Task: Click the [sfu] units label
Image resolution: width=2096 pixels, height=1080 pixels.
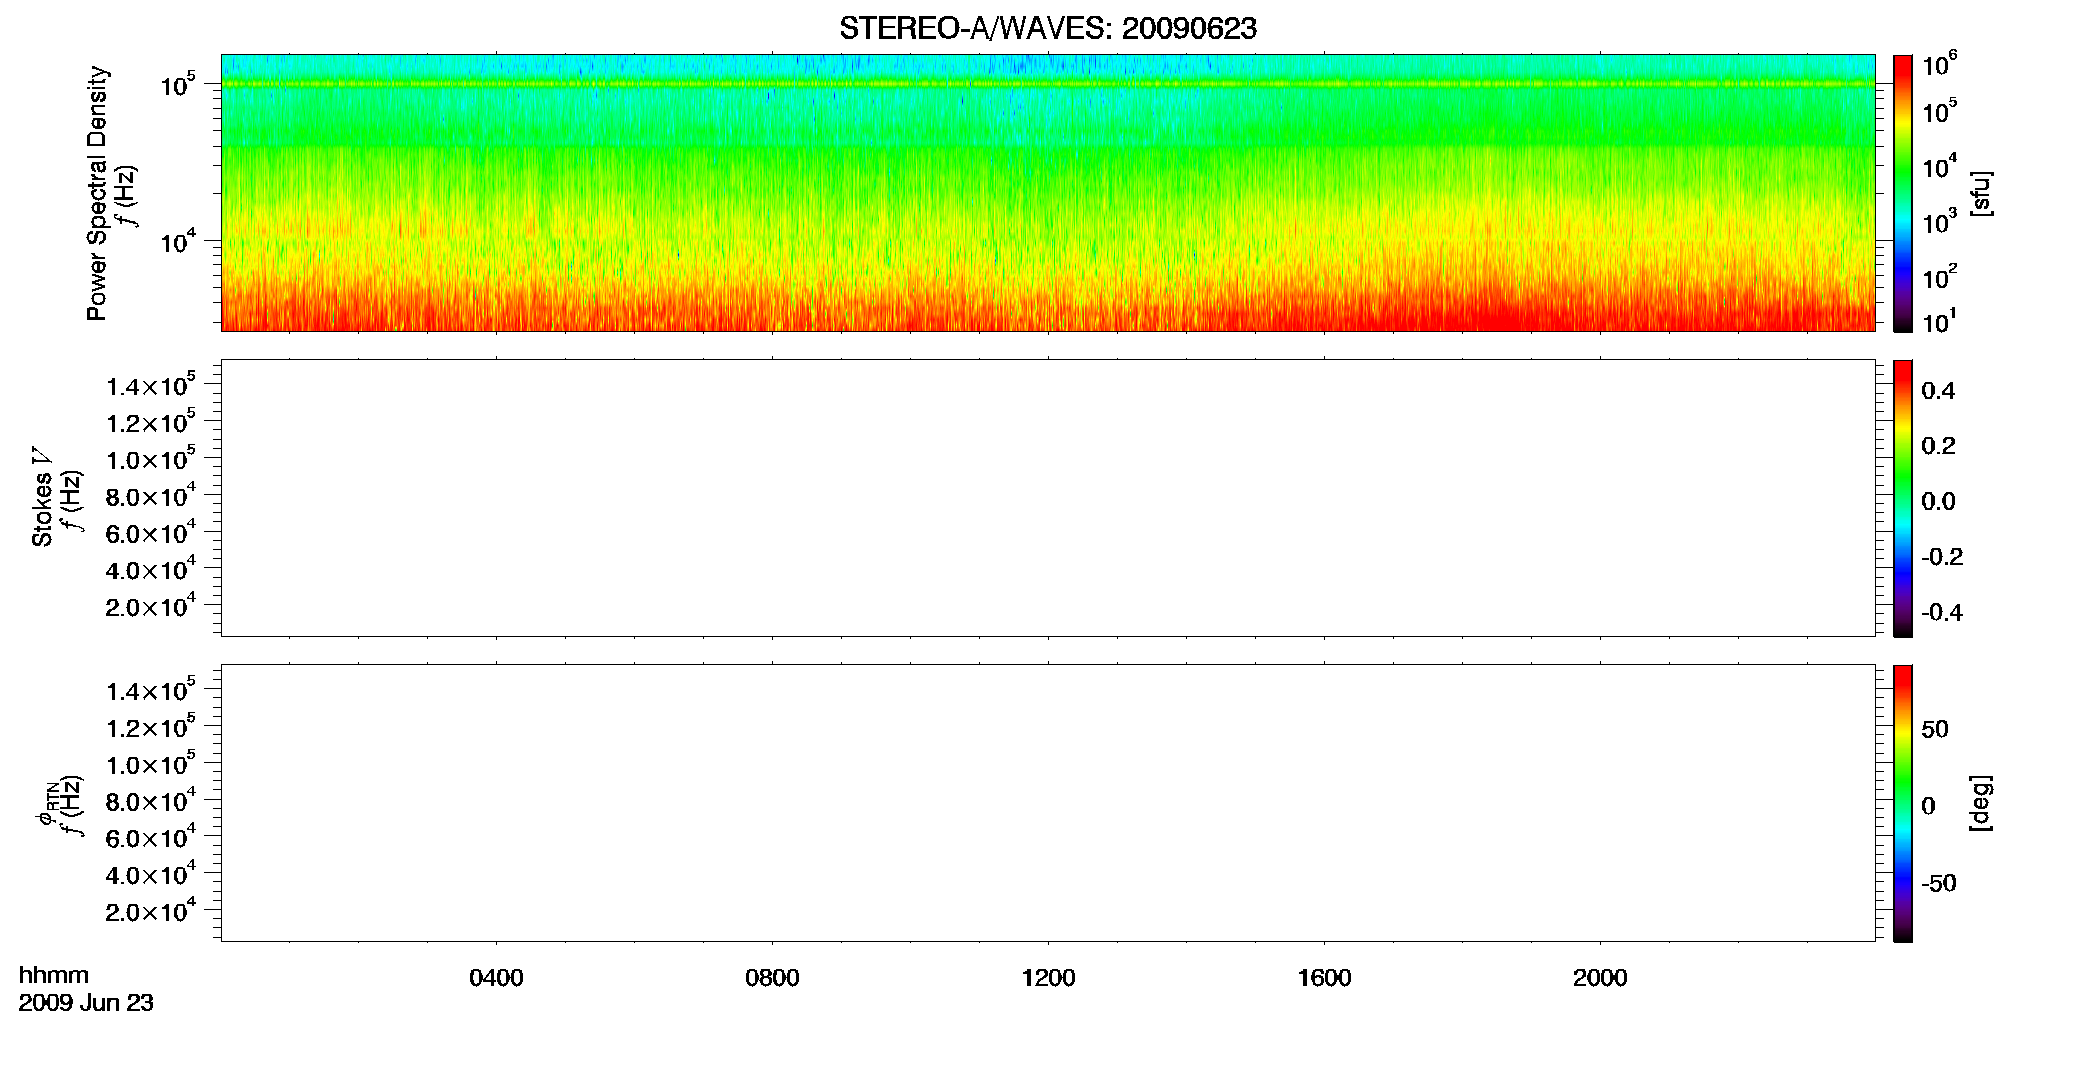Action: (x=1980, y=193)
